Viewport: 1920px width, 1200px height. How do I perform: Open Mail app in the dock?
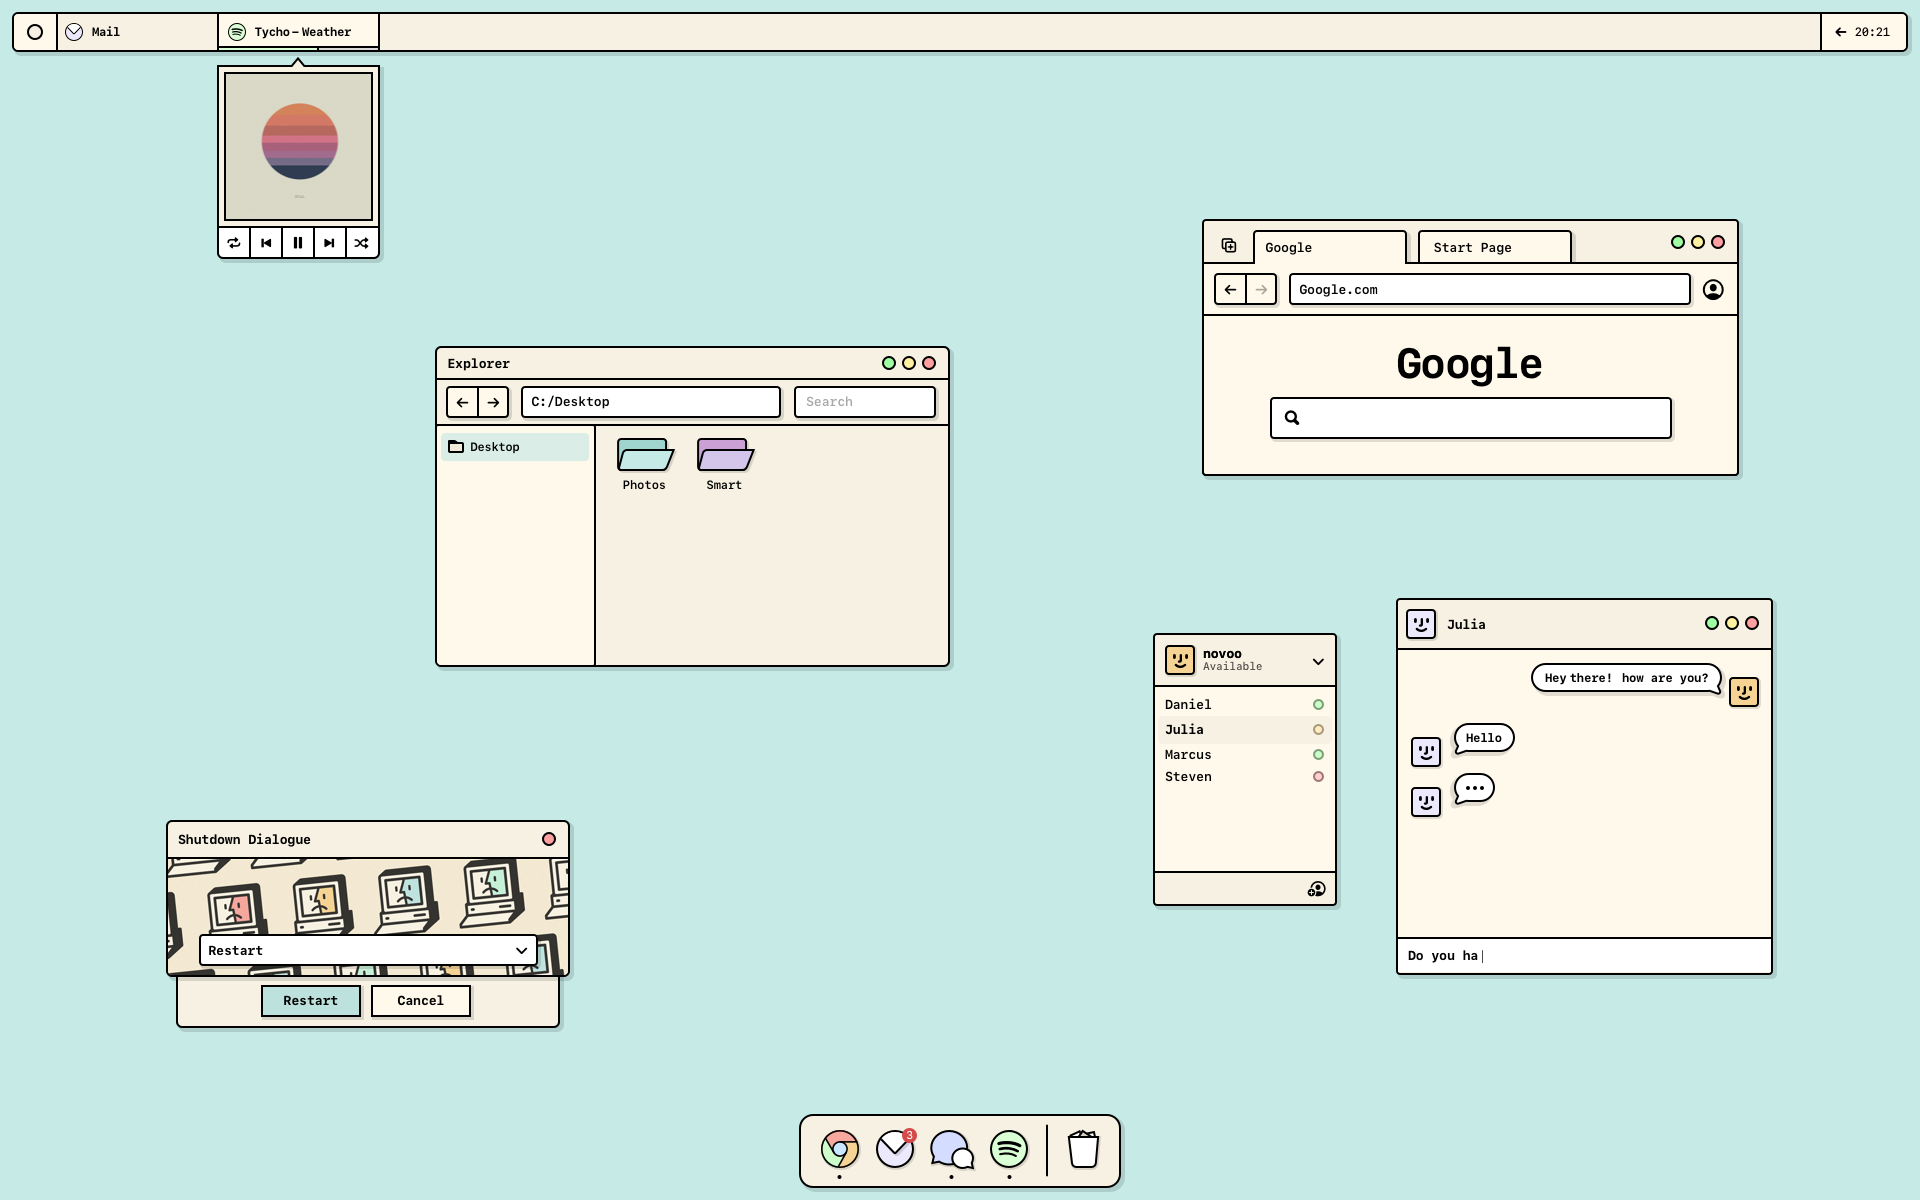click(896, 1150)
